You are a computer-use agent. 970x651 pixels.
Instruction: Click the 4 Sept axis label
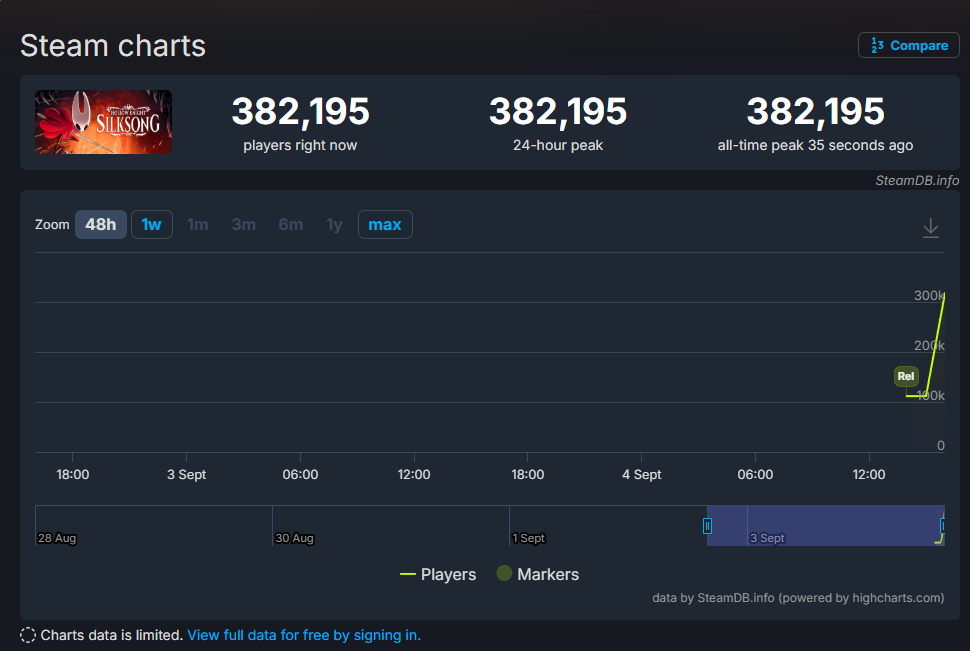coord(642,475)
